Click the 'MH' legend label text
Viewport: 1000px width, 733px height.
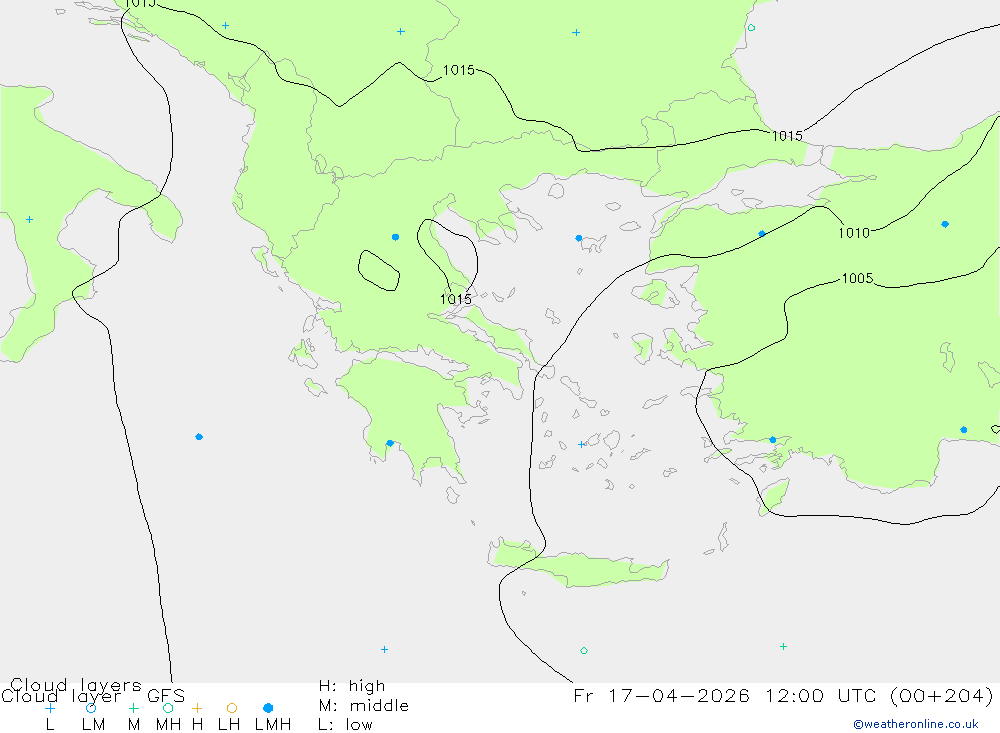click(168, 725)
